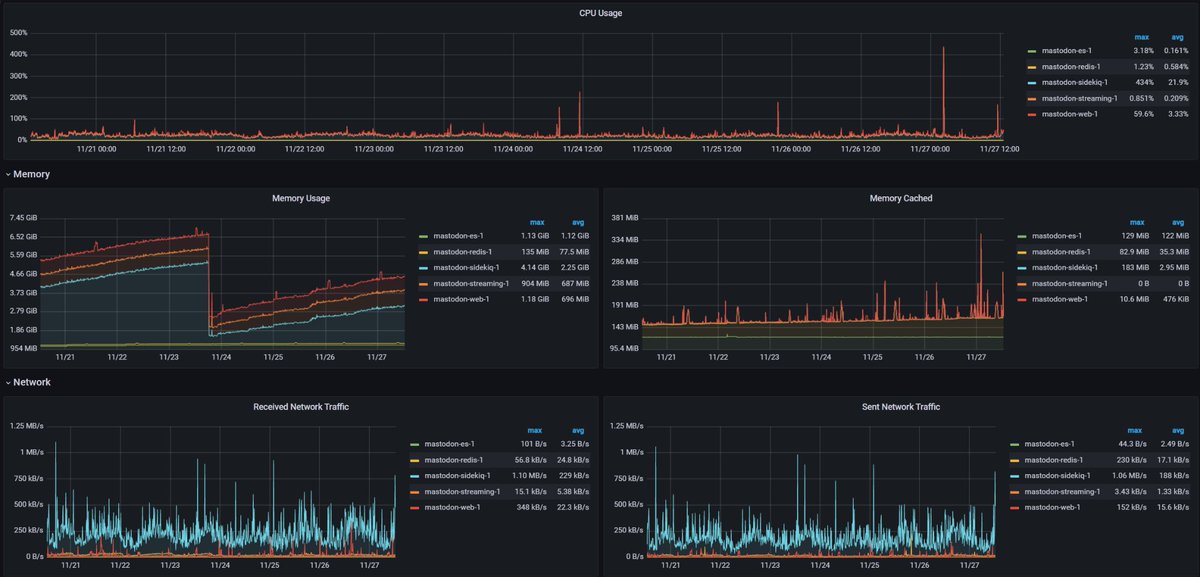The image size is (1200, 577).
Task: Click the 4.14 GiB value in Memory Usage legend
Action: (x=534, y=267)
